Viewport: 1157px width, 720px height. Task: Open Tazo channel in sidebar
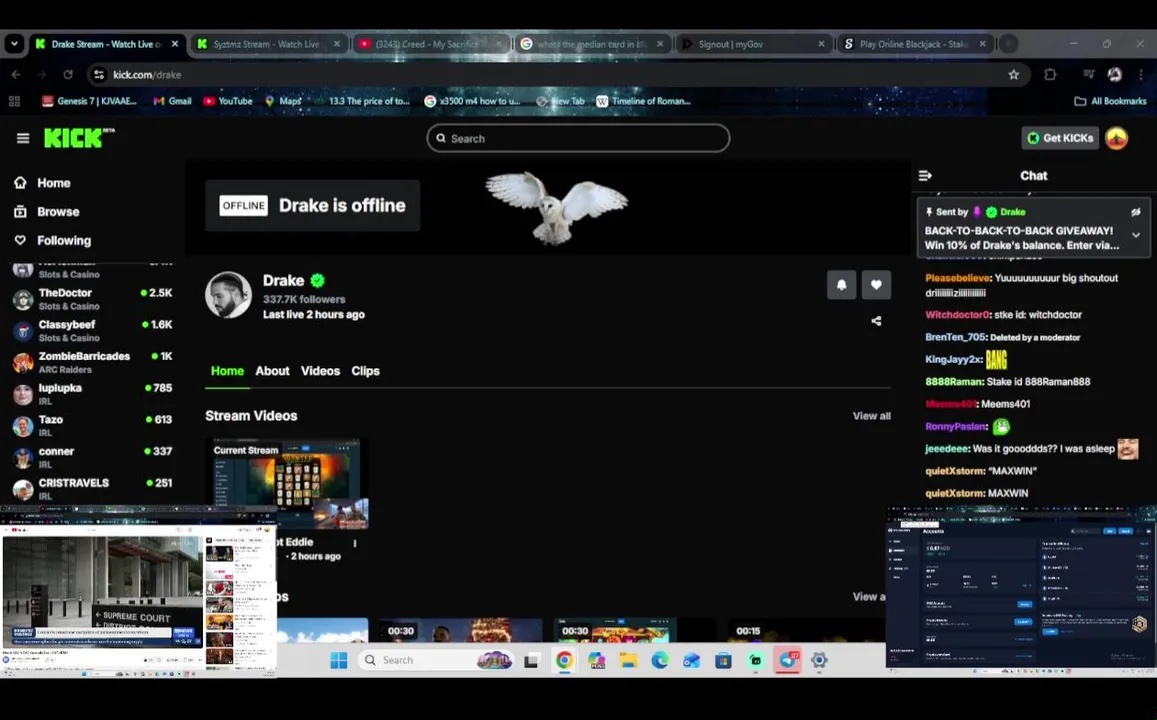(x=92, y=426)
